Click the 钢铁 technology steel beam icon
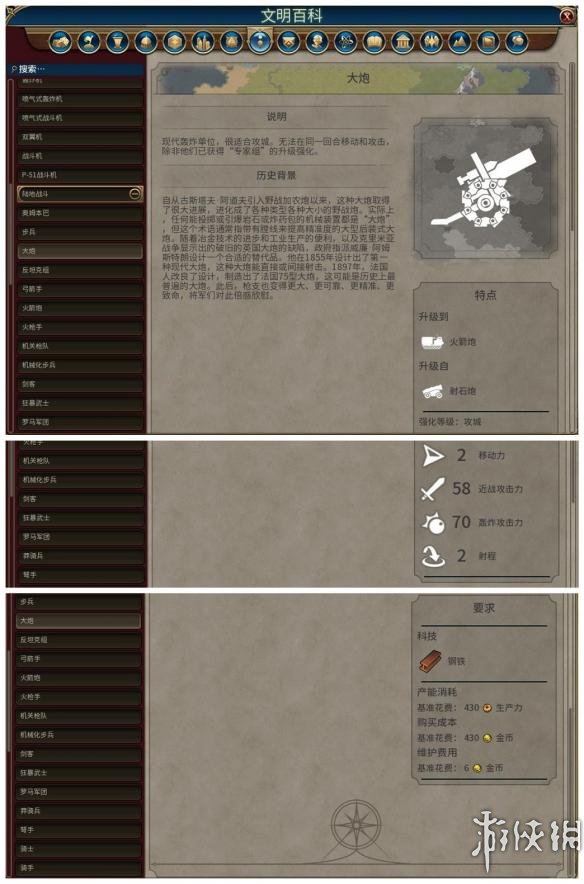Screen dimensions: 584x884 pyautogui.click(x=431, y=661)
